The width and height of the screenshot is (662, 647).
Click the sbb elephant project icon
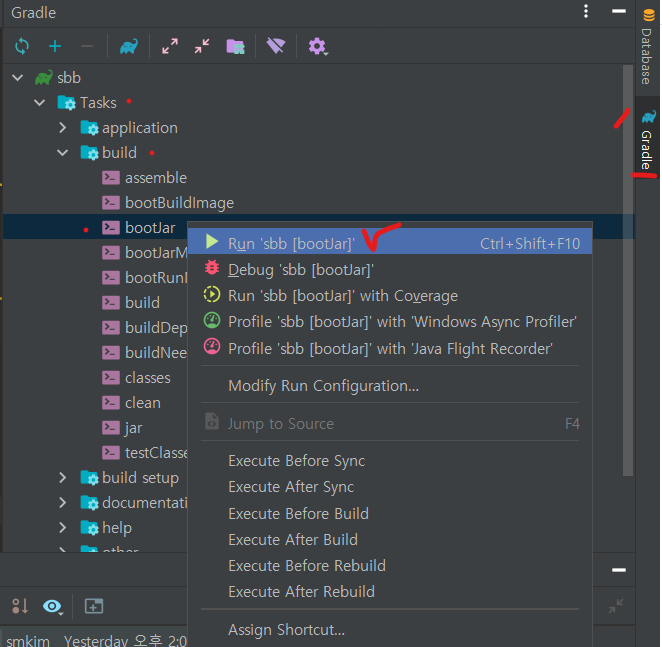point(44,78)
